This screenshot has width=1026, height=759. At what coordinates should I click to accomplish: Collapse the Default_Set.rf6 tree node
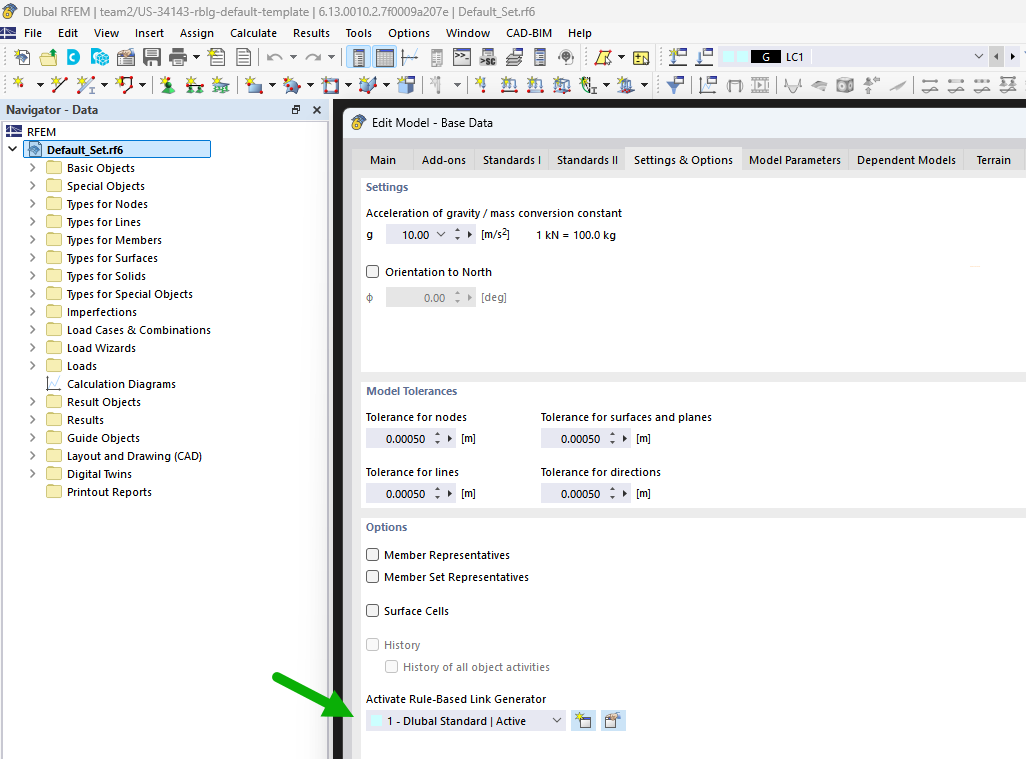[12, 149]
